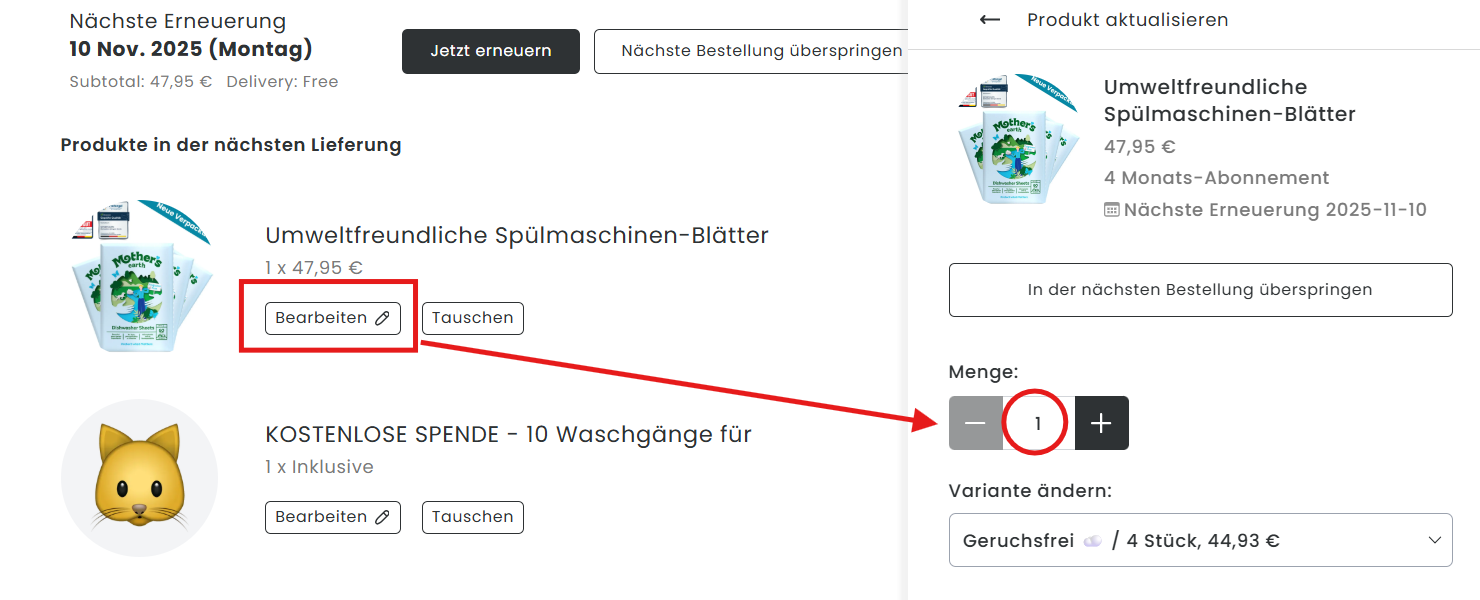
Task: Decrease quantity with the minus button
Action: [975, 423]
